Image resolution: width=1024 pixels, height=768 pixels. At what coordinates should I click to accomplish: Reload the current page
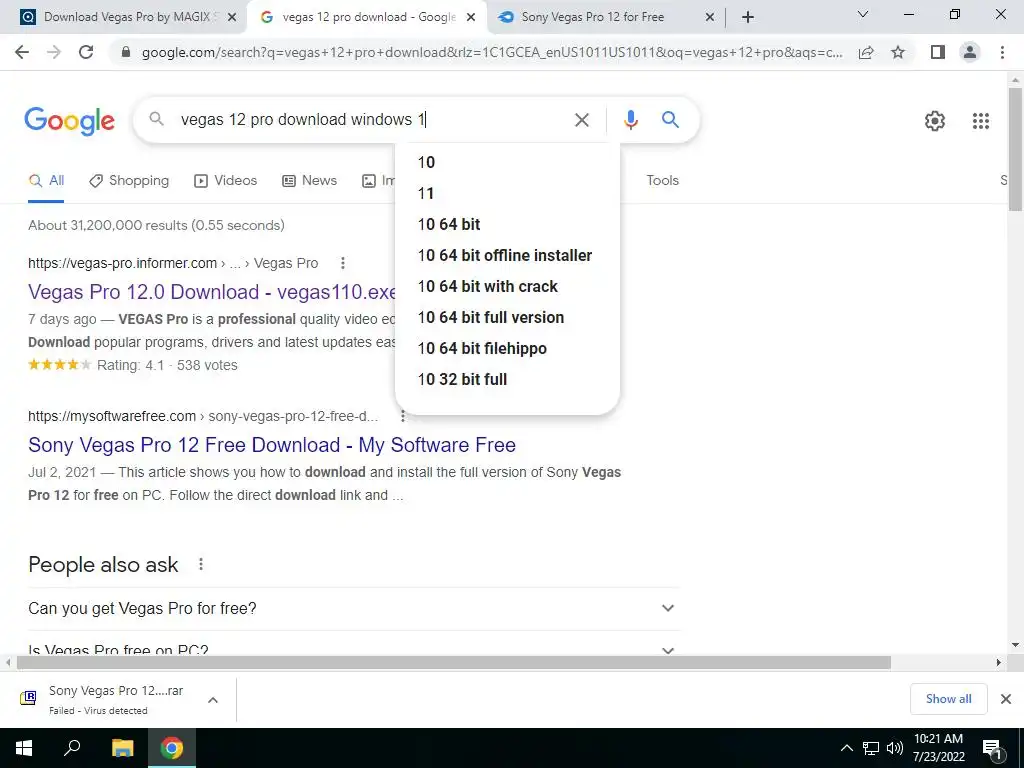tap(86, 52)
